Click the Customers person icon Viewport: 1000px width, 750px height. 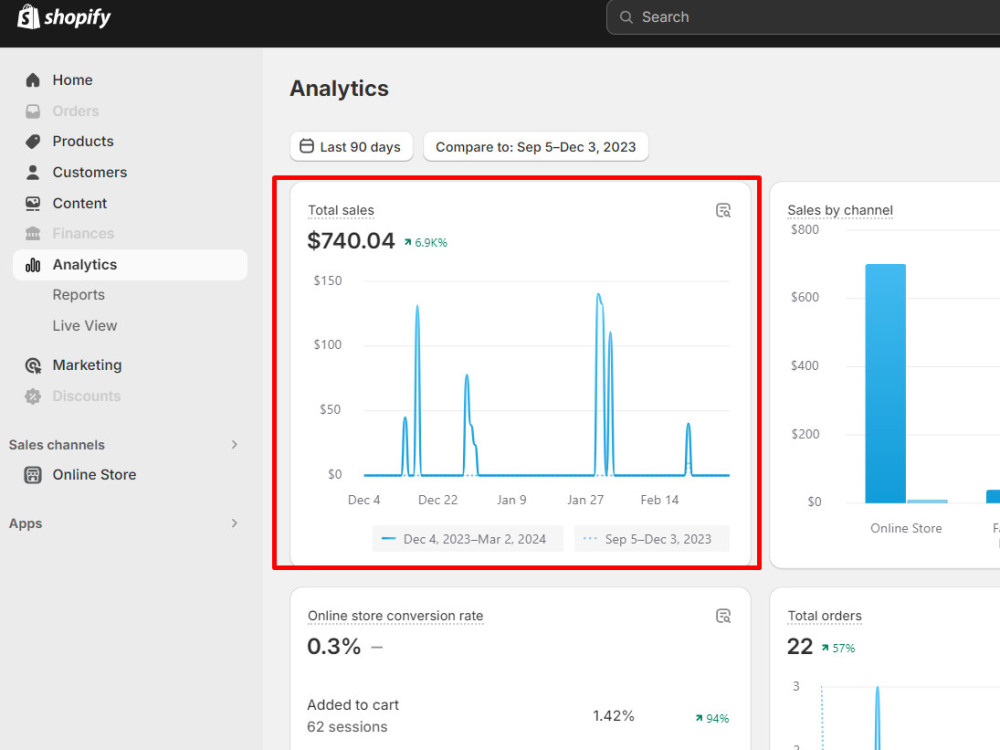(33, 172)
